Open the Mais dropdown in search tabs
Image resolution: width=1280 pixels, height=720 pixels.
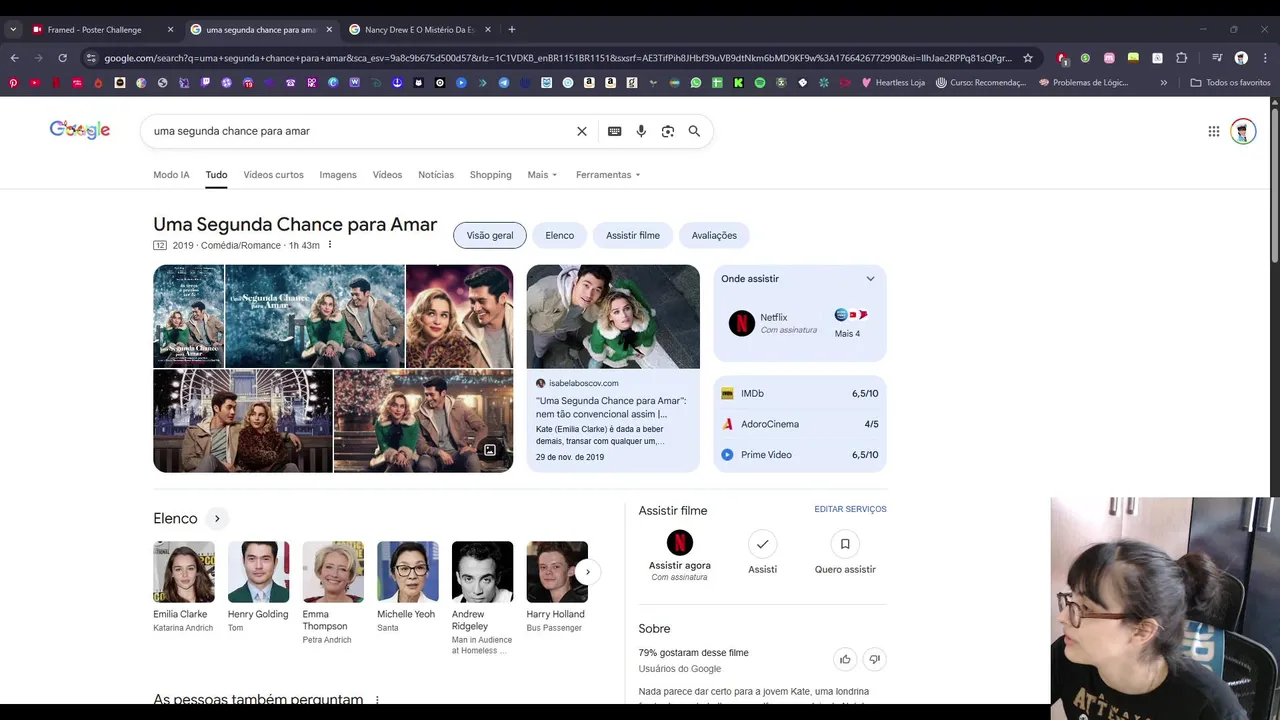tap(542, 175)
